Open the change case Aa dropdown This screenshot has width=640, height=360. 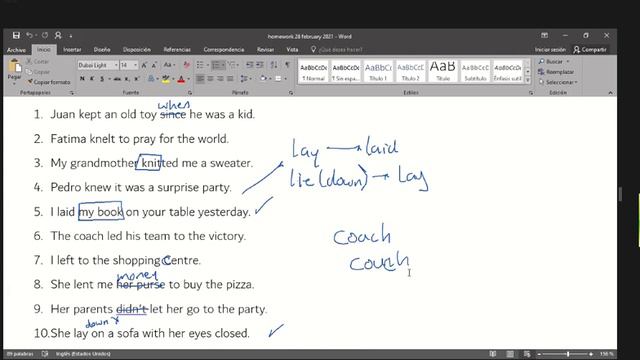(x=169, y=65)
